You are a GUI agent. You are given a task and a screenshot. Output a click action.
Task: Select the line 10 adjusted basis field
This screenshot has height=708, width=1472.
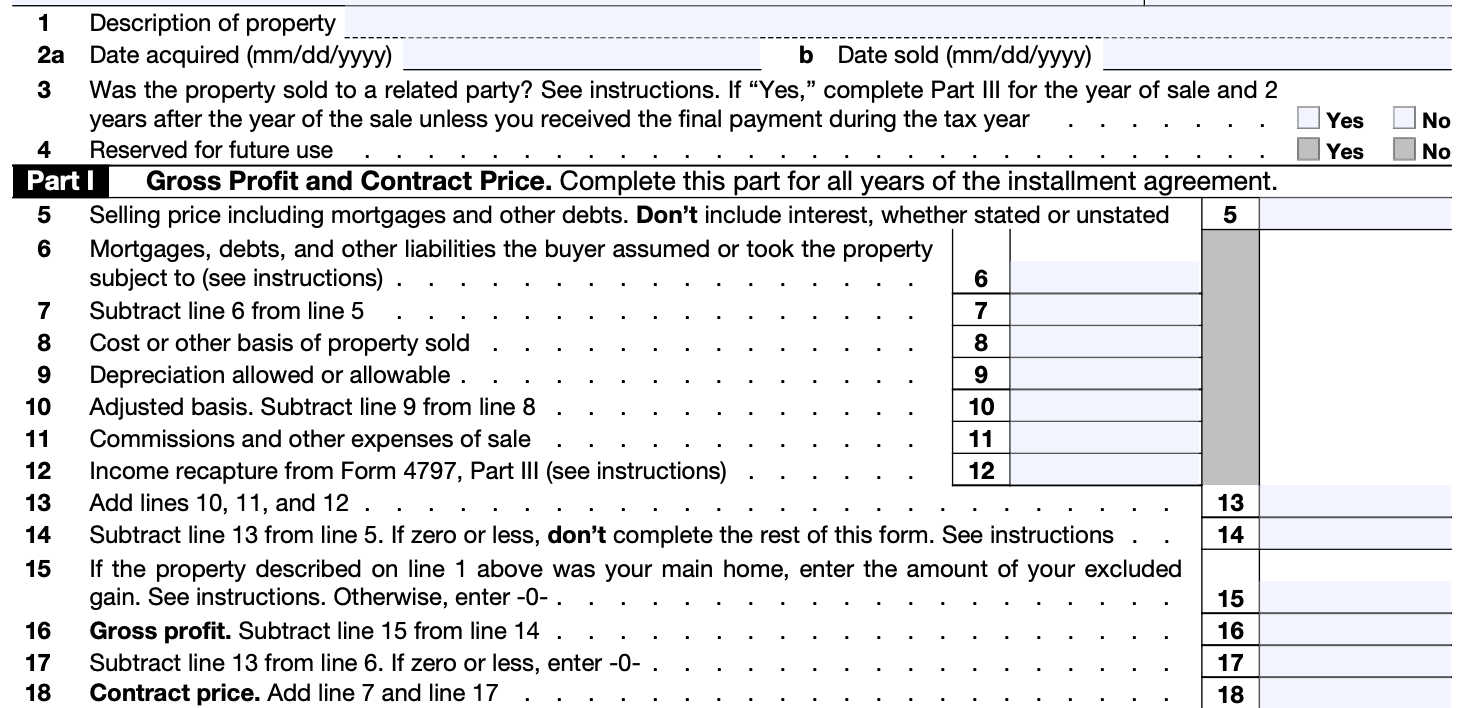click(1105, 406)
